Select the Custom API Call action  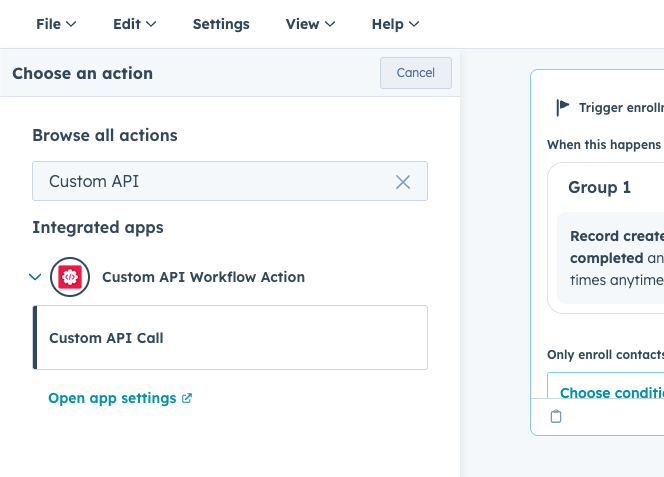230,338
